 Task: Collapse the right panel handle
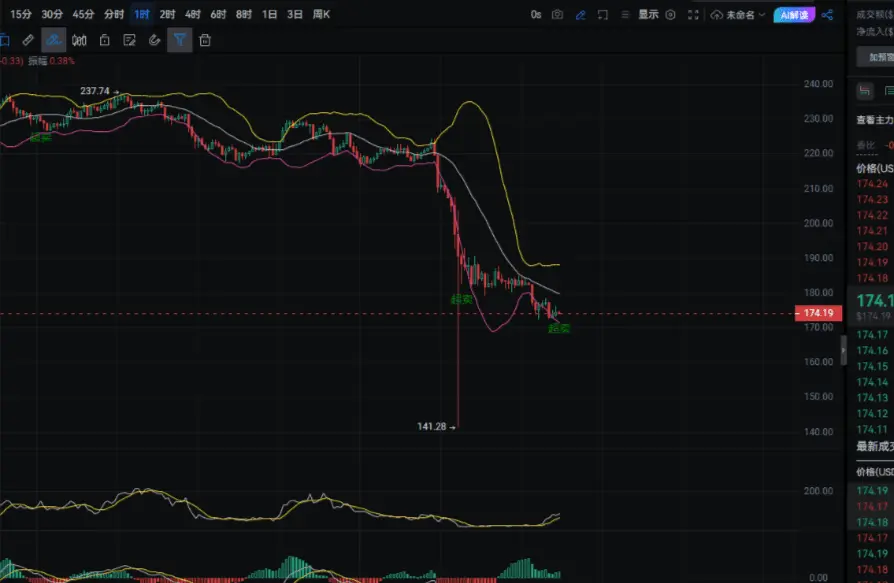point(844,350)
